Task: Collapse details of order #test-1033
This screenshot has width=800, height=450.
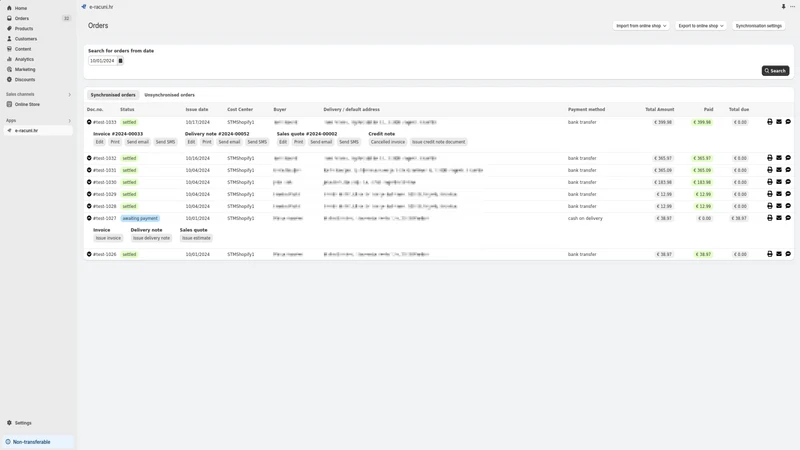Action: pos(89,122)
